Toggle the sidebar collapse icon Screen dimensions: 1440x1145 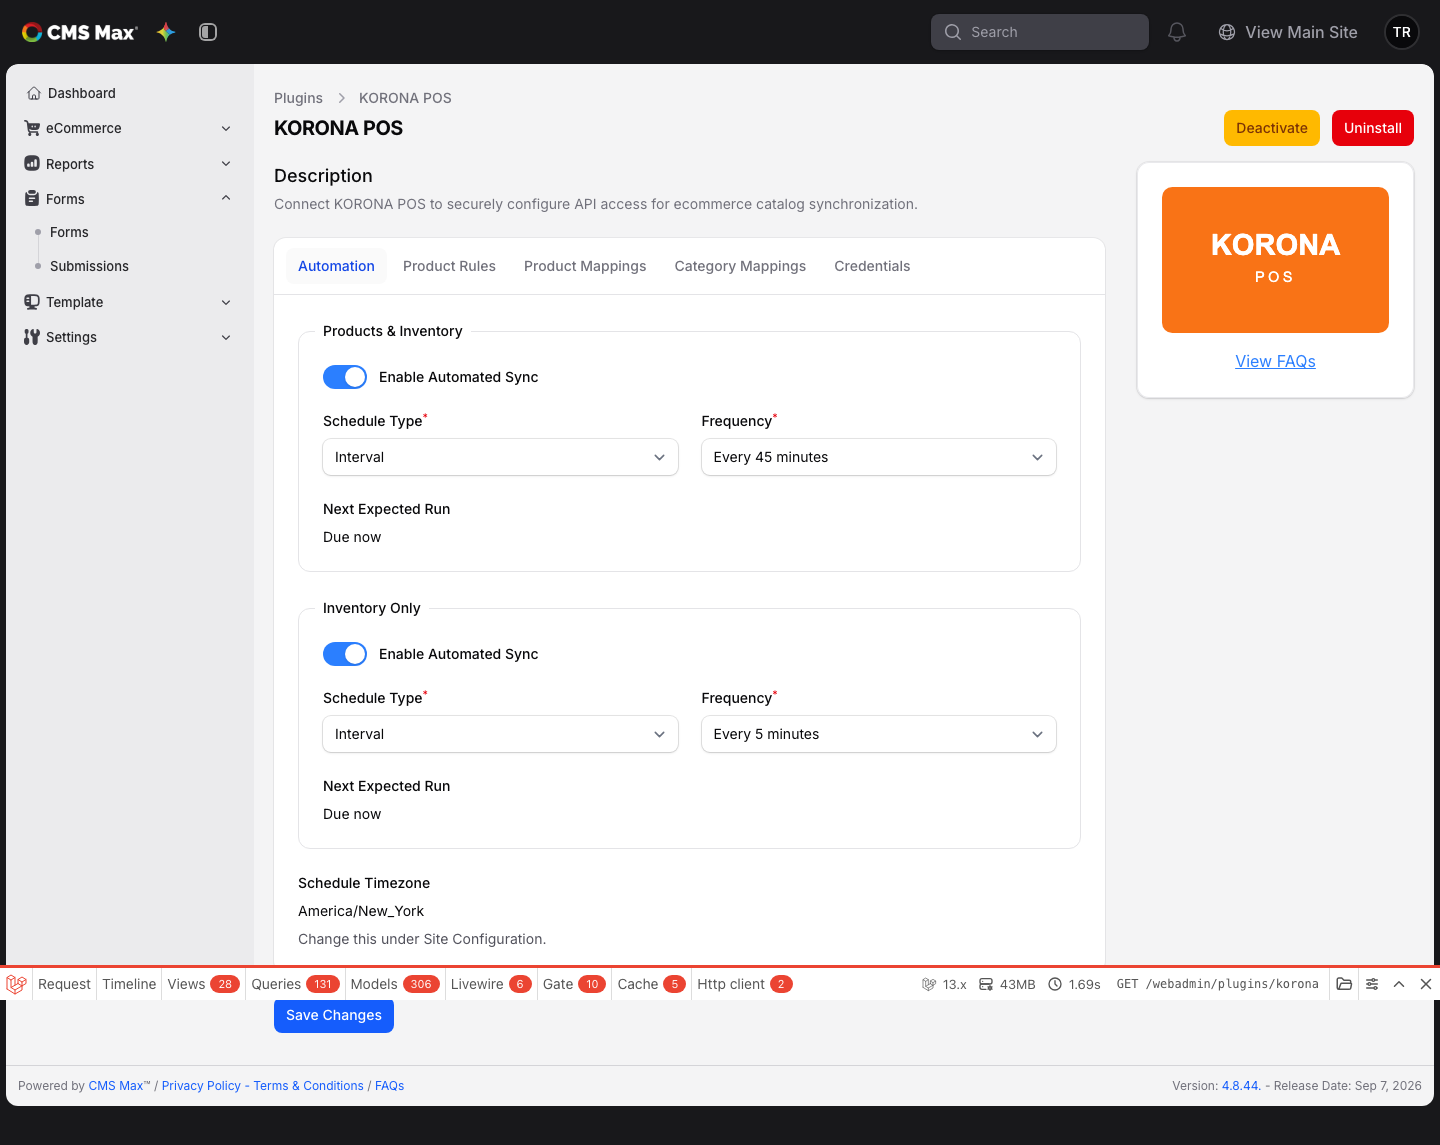(208, 32)
